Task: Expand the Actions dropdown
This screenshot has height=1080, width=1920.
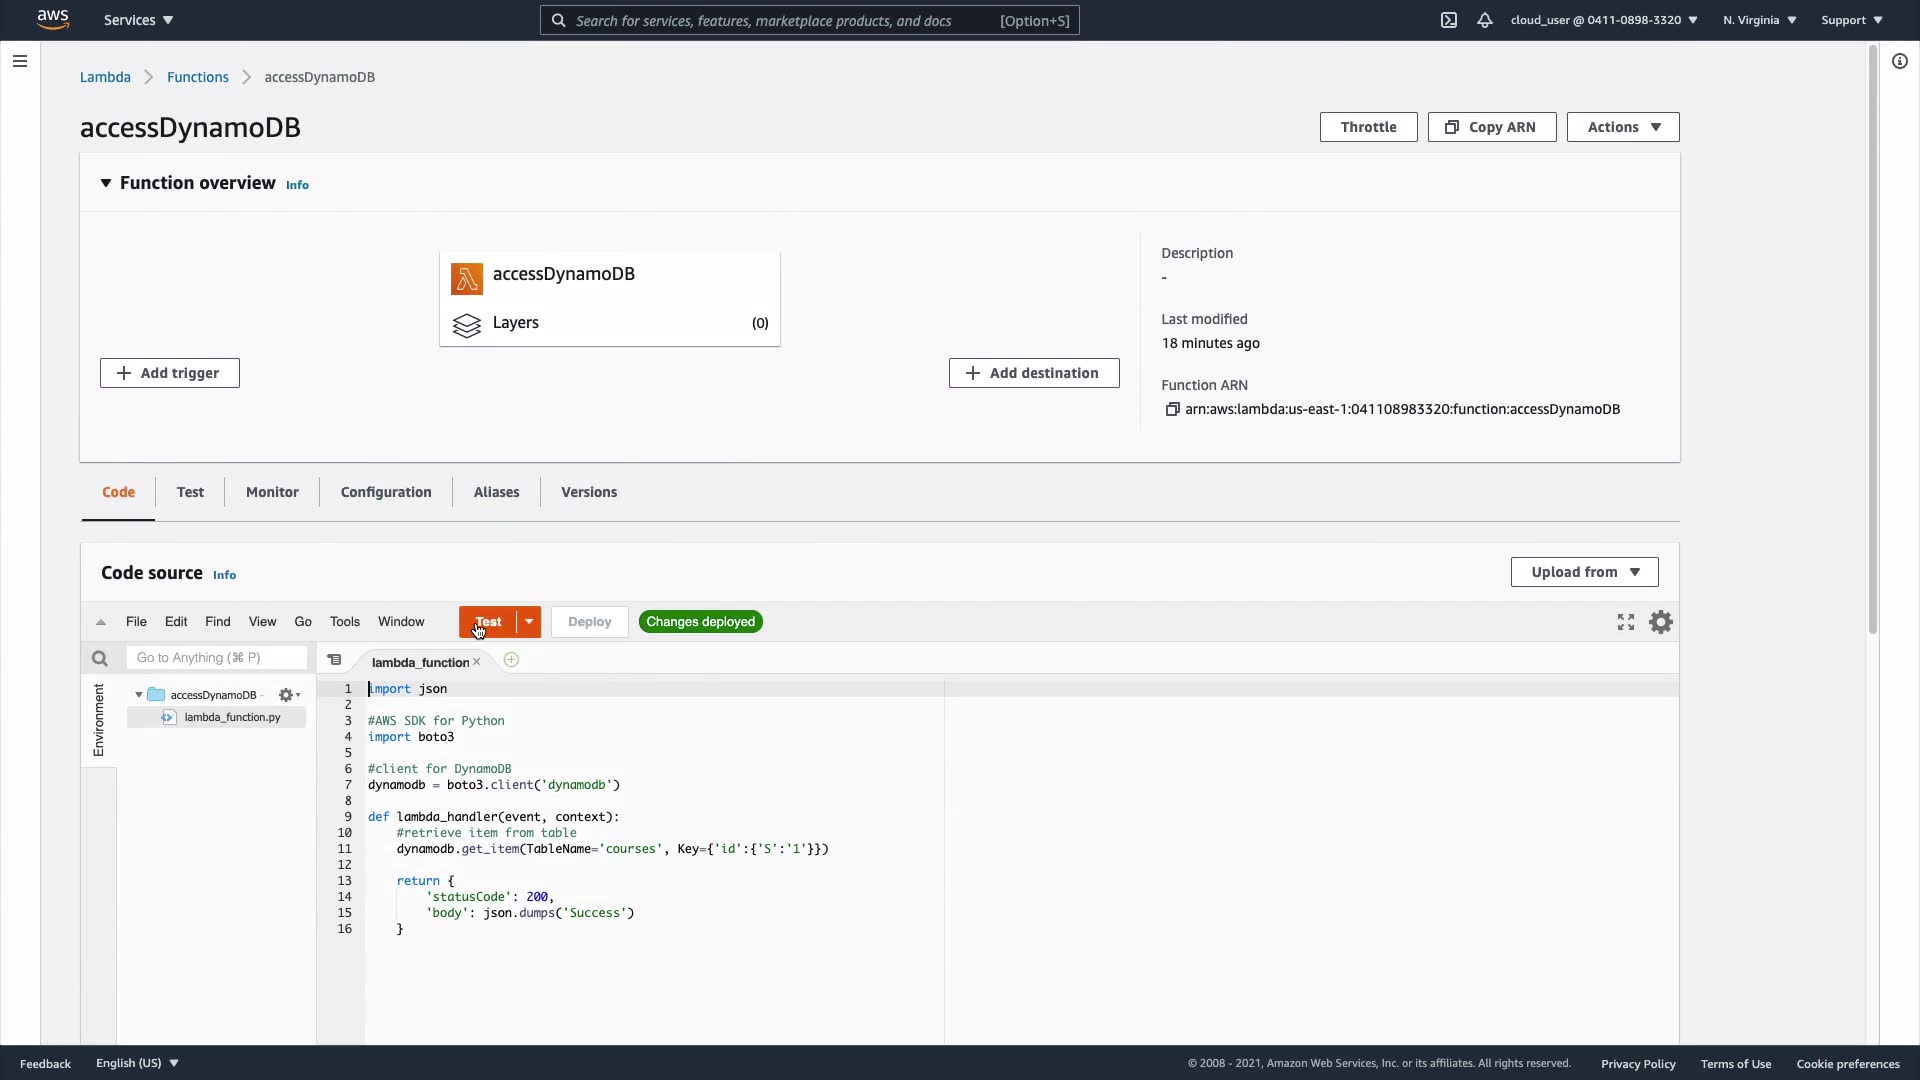Action: pyautogui.click(x=1622, y=127)
